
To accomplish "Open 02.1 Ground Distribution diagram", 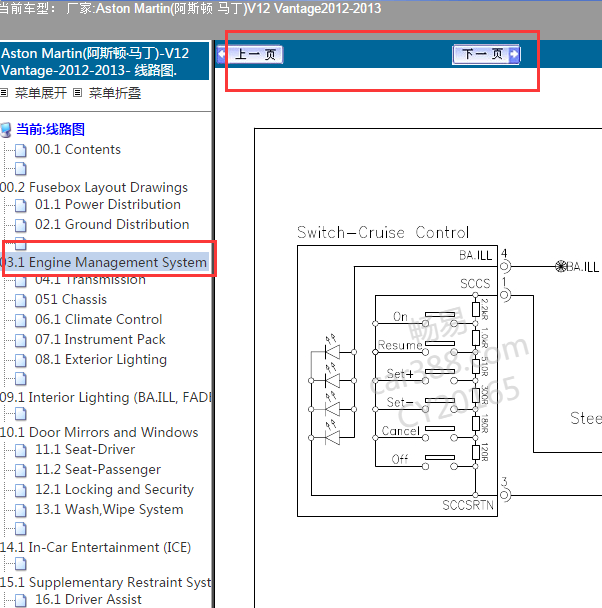I will pyautogui.click(x=112, y=224).
